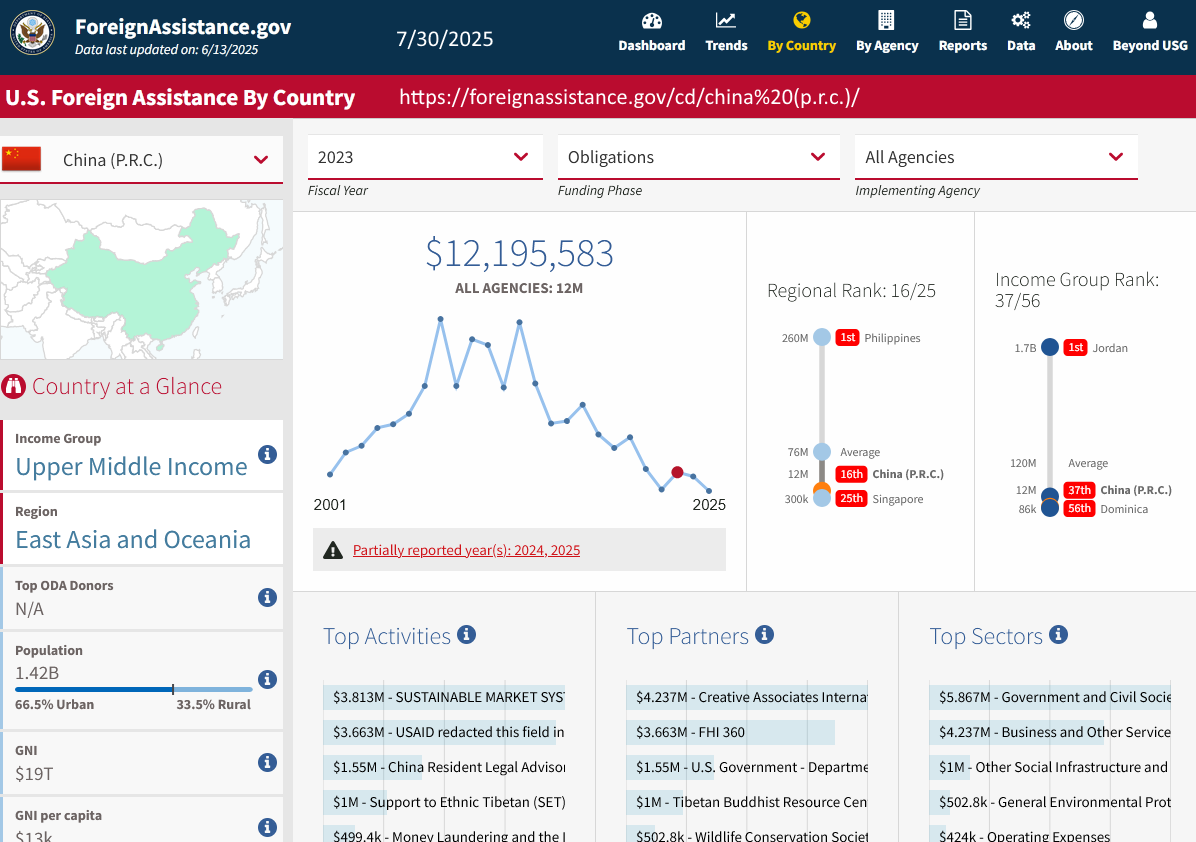This screenshot has width=1196, height=842.
Task: Click the By Agency building icon
Action: [x=886, y=21]
